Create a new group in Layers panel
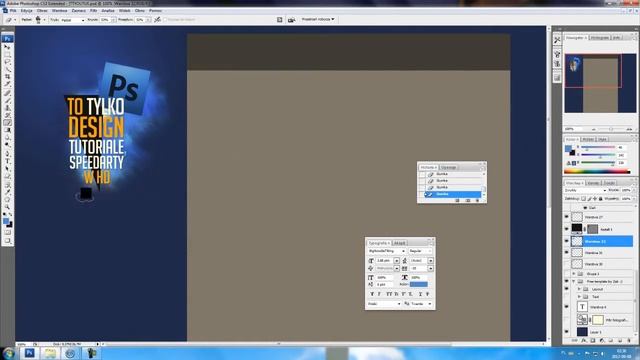The height and width of the screenshot is (360, 640). [611, 340]
